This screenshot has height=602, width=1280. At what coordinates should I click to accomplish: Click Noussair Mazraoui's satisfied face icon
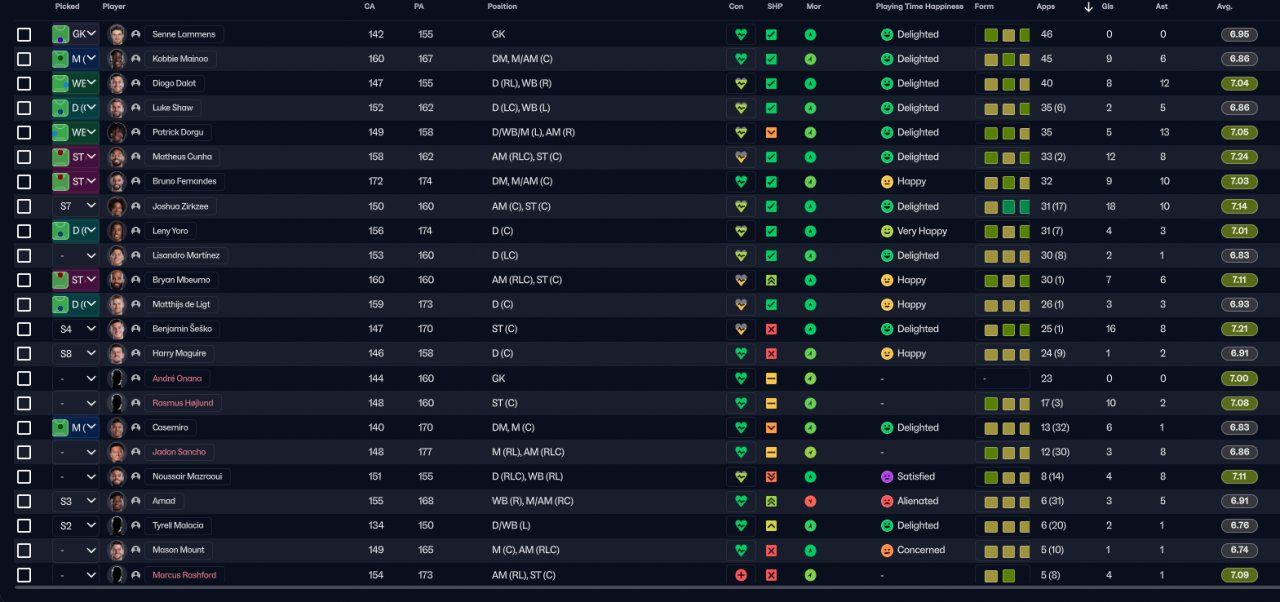pos(886,477)
